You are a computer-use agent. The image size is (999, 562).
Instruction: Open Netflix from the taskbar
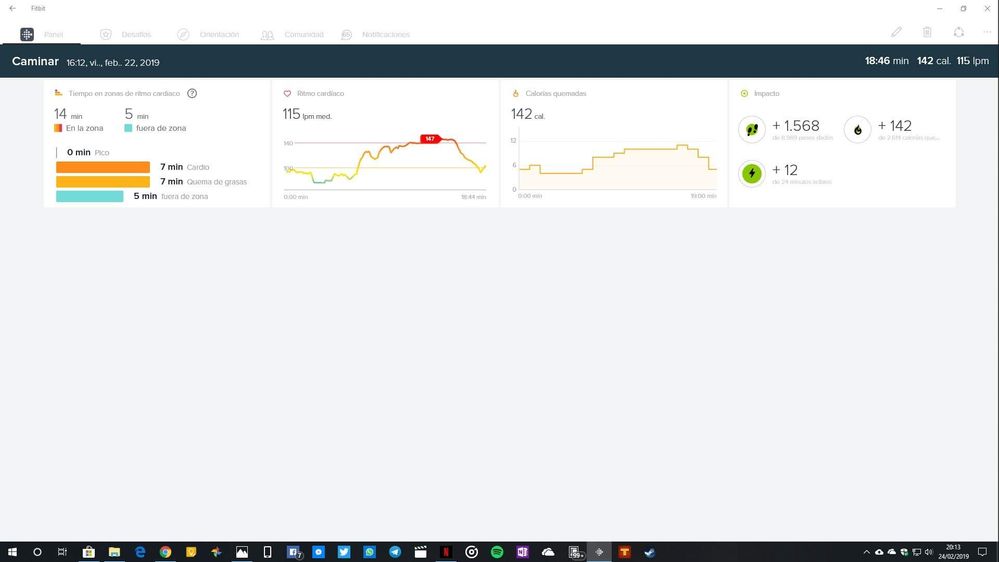(x=446, y=552)
